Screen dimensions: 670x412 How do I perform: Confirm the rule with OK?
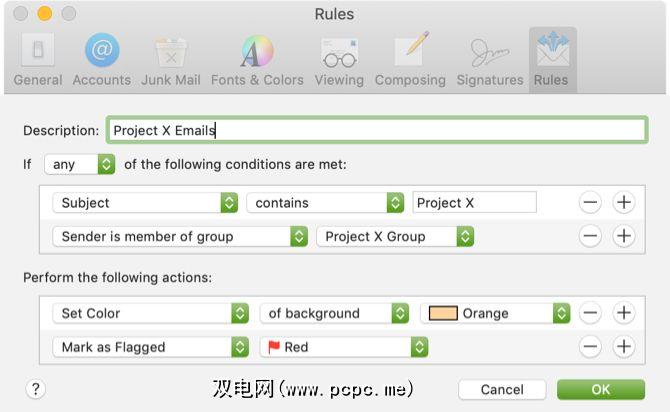coord(600,389)
